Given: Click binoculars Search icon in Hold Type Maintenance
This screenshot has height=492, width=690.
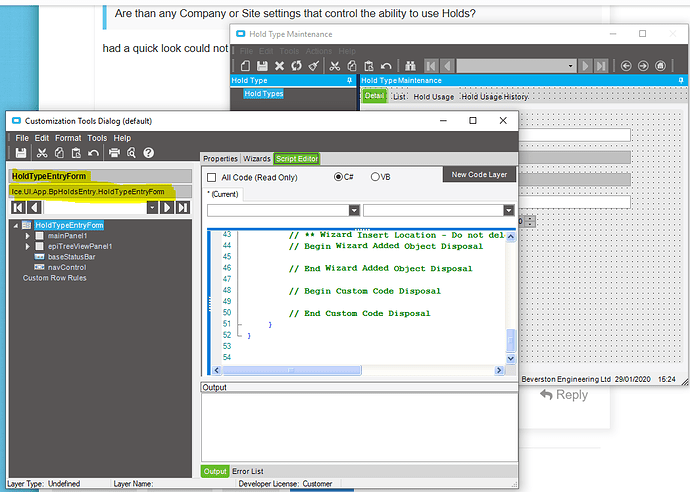Looking at the screenshot, I should (x=411, y=66).
